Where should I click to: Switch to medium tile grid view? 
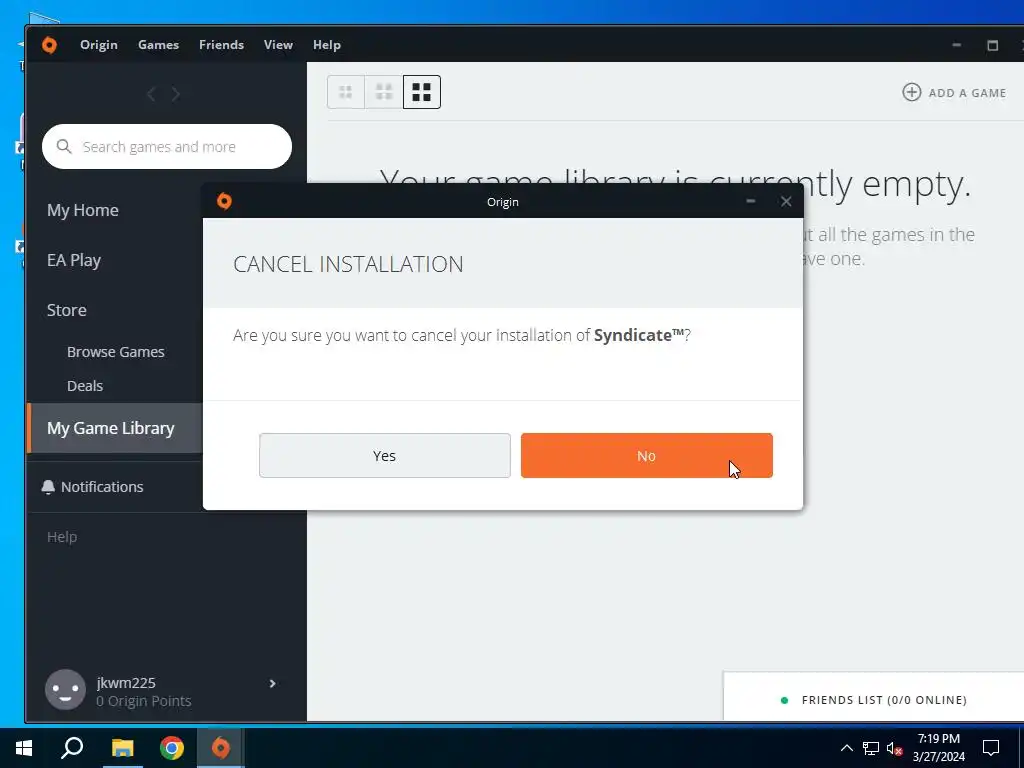pyautogui.click(x=384, y=92)
